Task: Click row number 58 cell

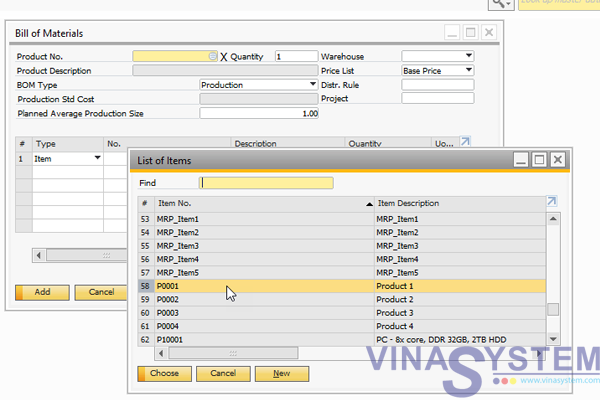Action: click(146, 286)
